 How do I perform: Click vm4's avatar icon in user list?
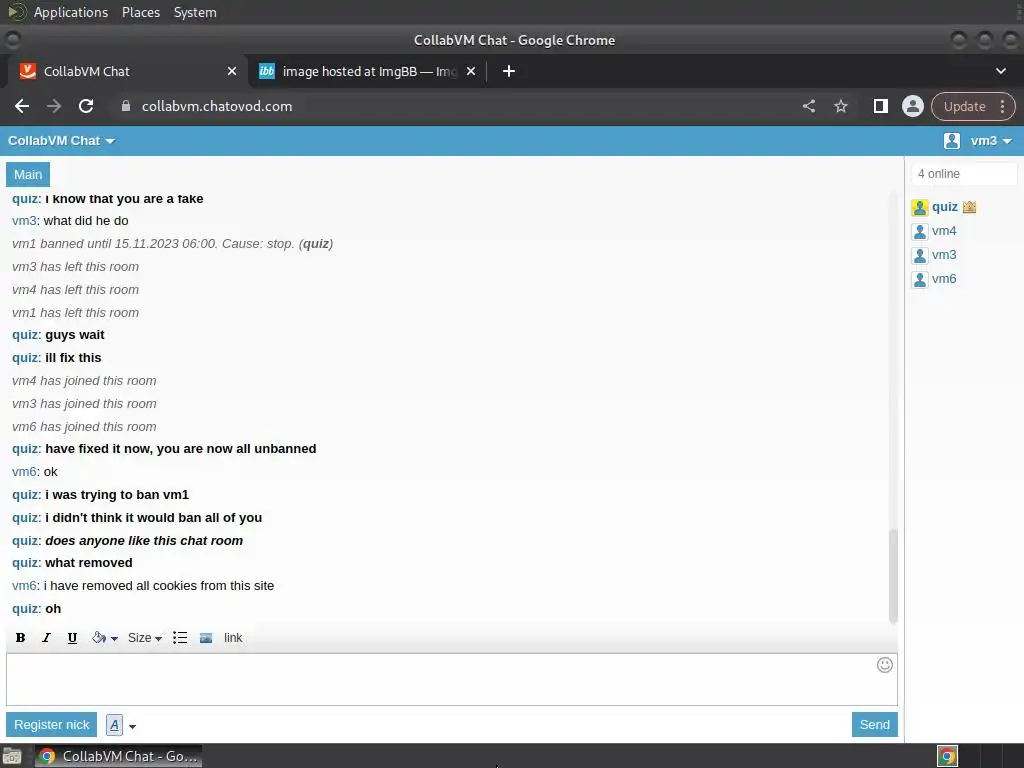(x=920, y=232)
